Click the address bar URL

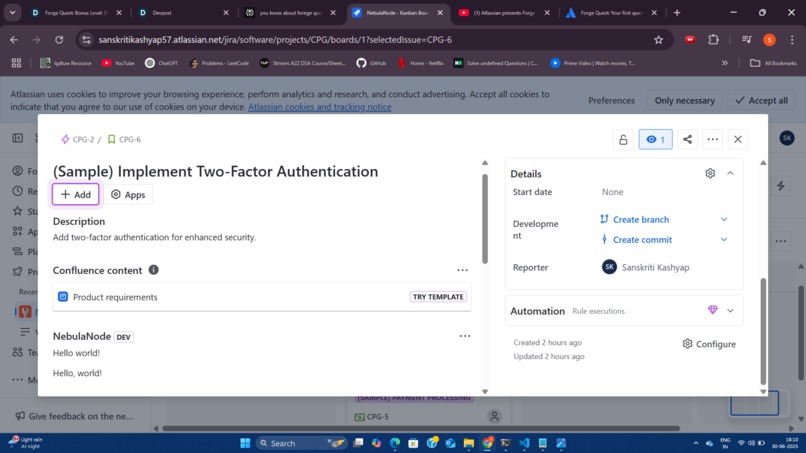(275, 40)
